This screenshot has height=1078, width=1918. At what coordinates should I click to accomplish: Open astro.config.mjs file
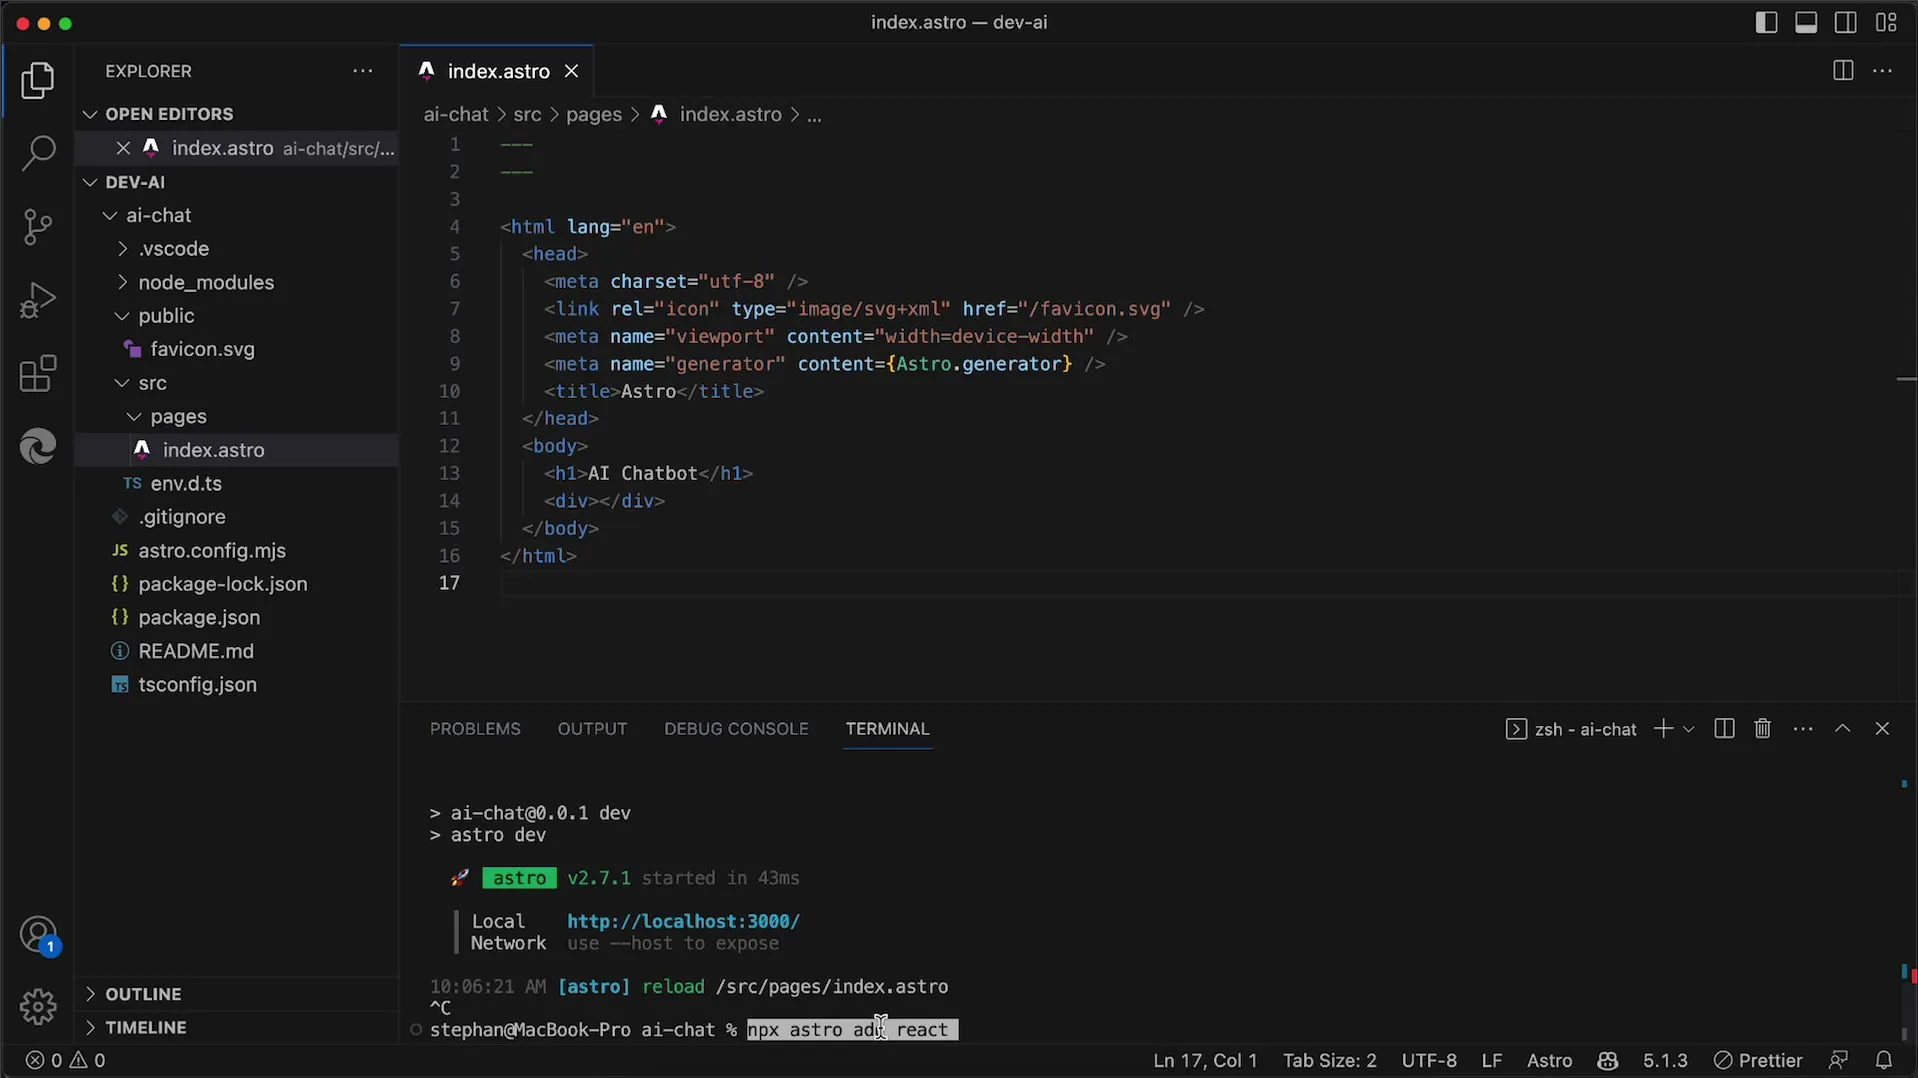point(236,551)
